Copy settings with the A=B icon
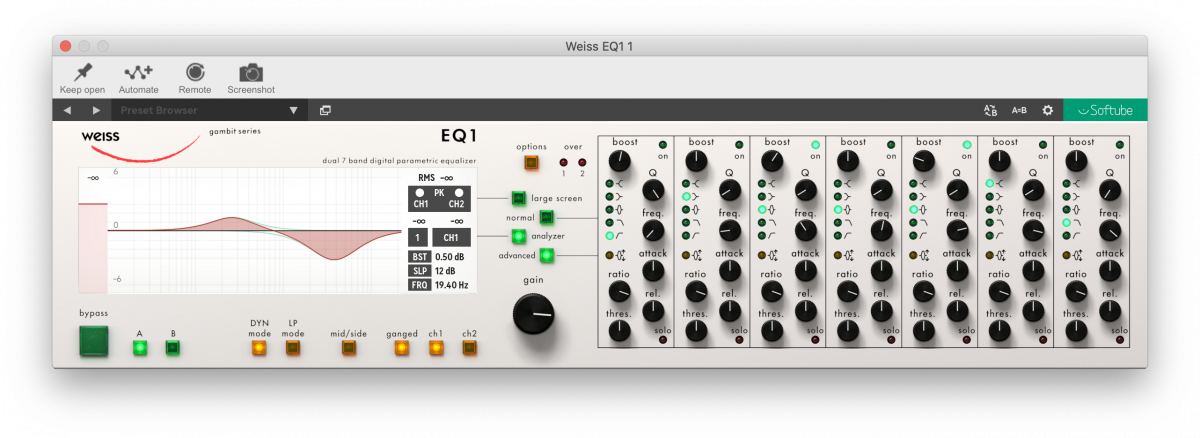The height and width of the screenshot is (438, 1200). [x=1019, y=110]
